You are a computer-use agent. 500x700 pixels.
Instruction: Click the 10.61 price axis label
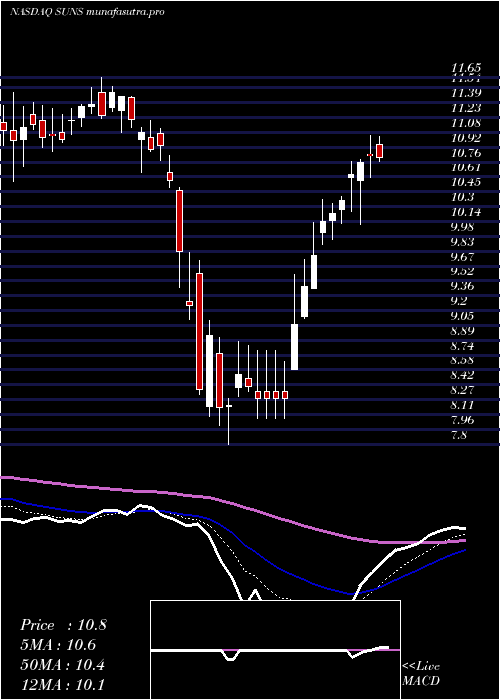click(466, 167)
